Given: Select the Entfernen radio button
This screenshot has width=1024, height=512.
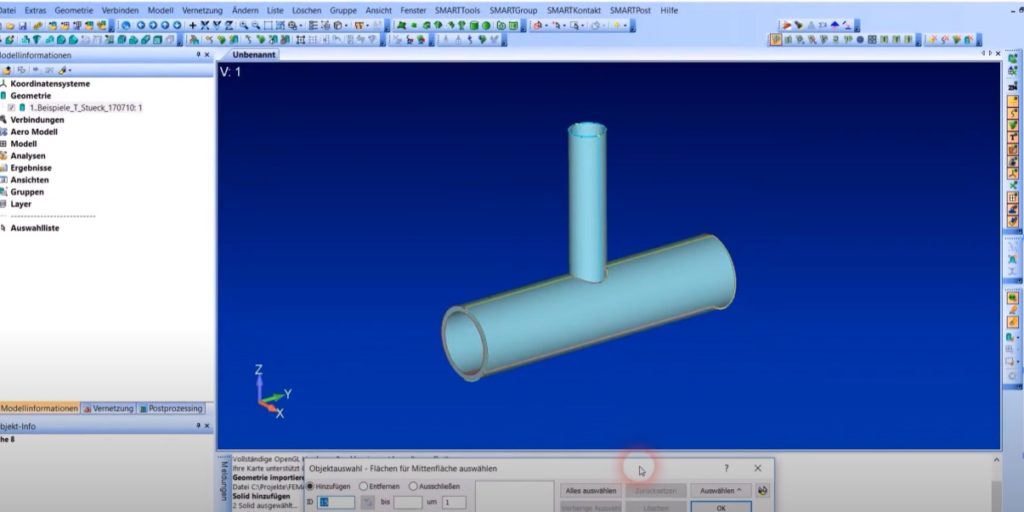Looking at the screenshot, I should click(x=364, y=486).
